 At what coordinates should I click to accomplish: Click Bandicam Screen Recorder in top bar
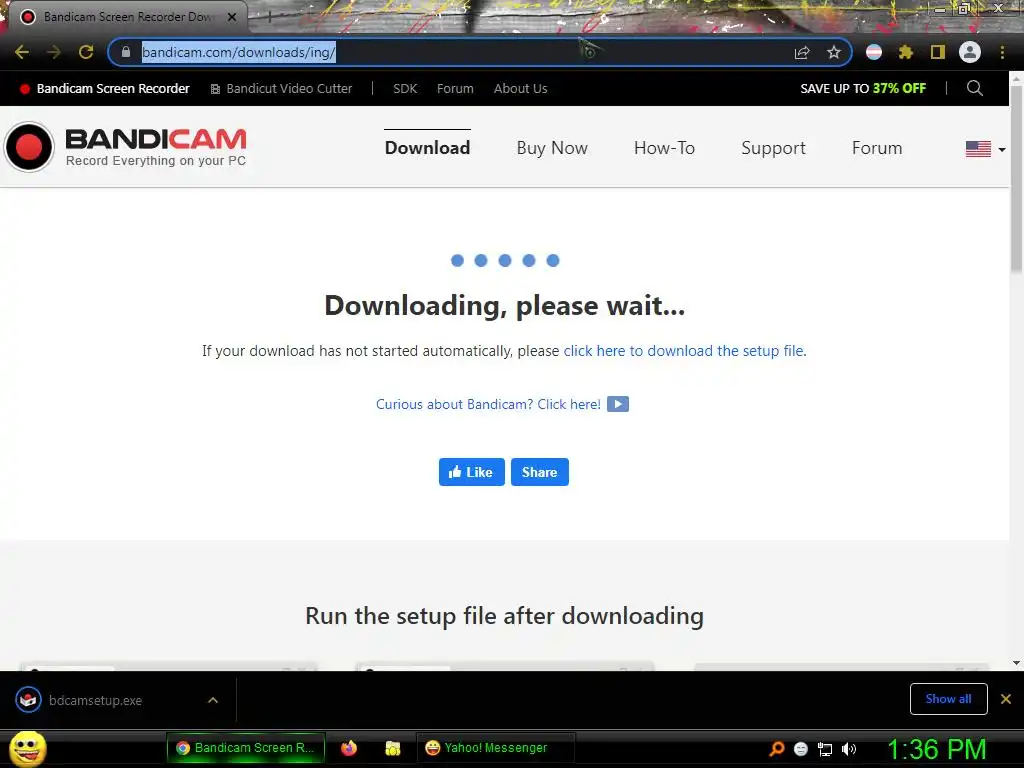tap(104, 88)
